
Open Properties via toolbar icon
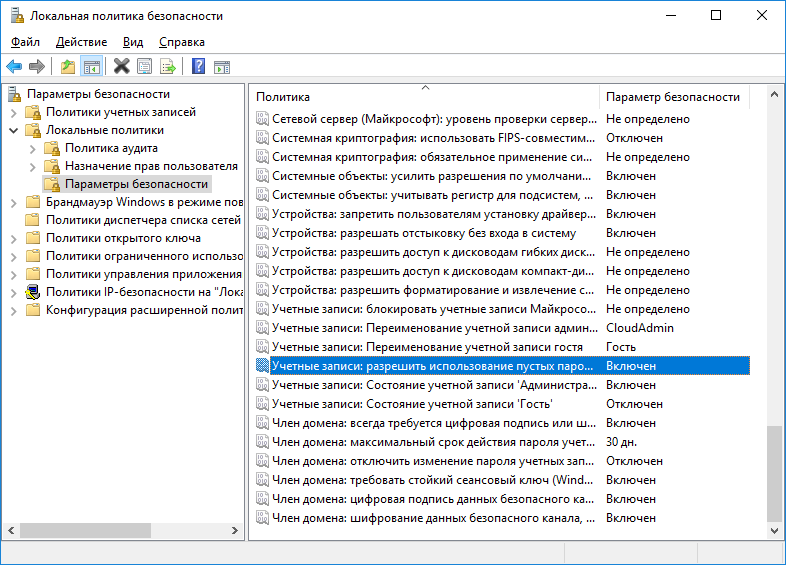[145, 66]
